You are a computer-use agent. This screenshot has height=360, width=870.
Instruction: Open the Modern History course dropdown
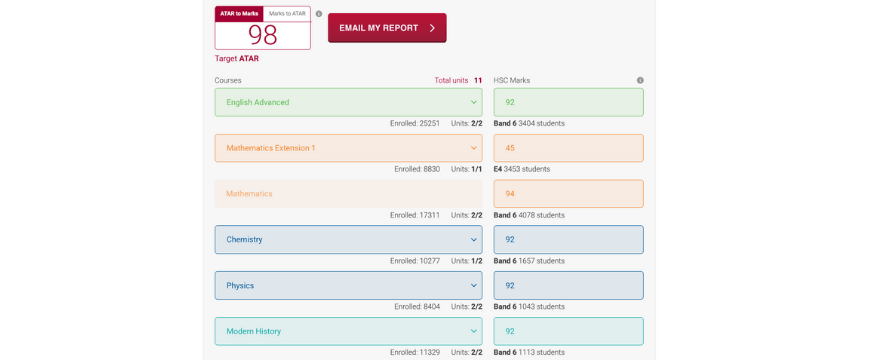point(348,331)
